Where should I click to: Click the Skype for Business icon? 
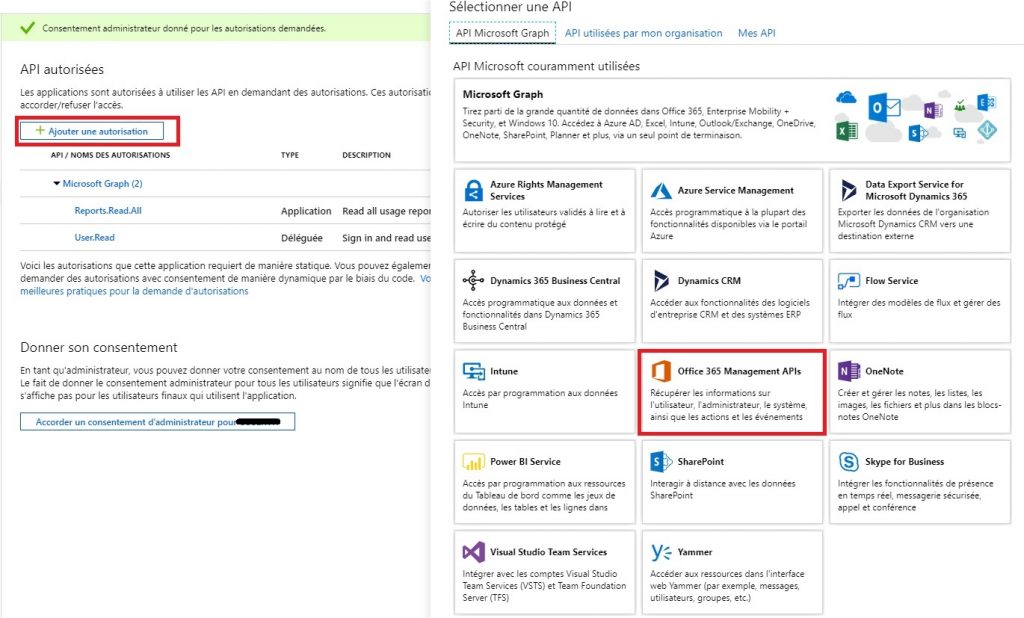click(848, 461)
